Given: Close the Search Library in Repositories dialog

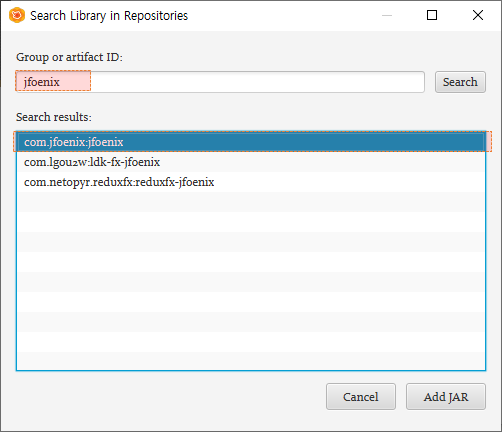Looking at the screenshot, I should pos(478,15).
